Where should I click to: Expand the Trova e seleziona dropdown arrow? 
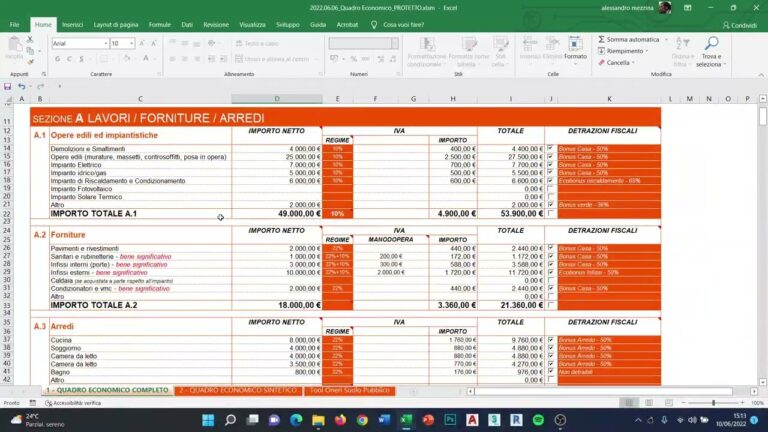pyautogui.click(x=725, y=64)
